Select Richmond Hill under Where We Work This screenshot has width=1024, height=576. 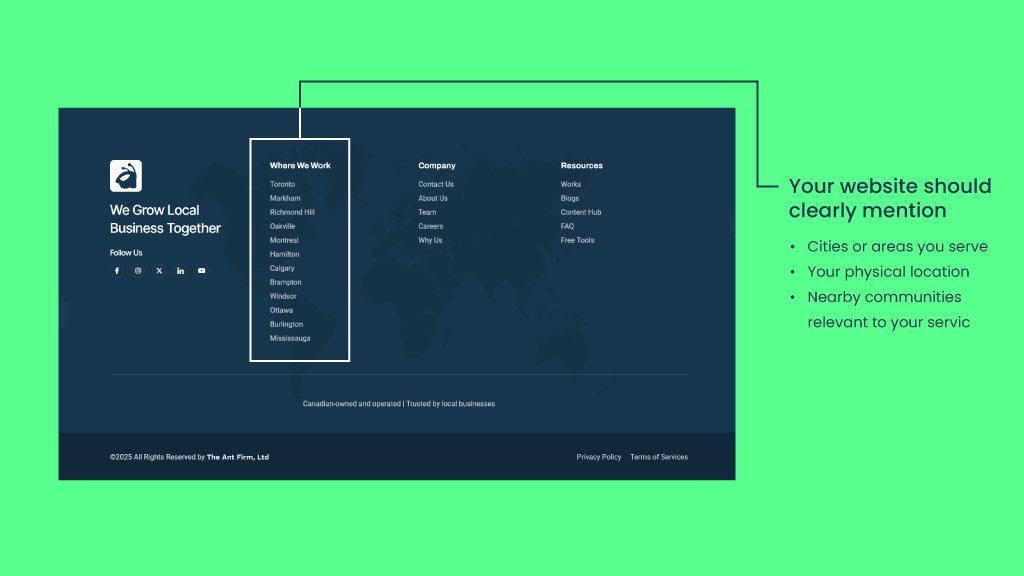292,212
